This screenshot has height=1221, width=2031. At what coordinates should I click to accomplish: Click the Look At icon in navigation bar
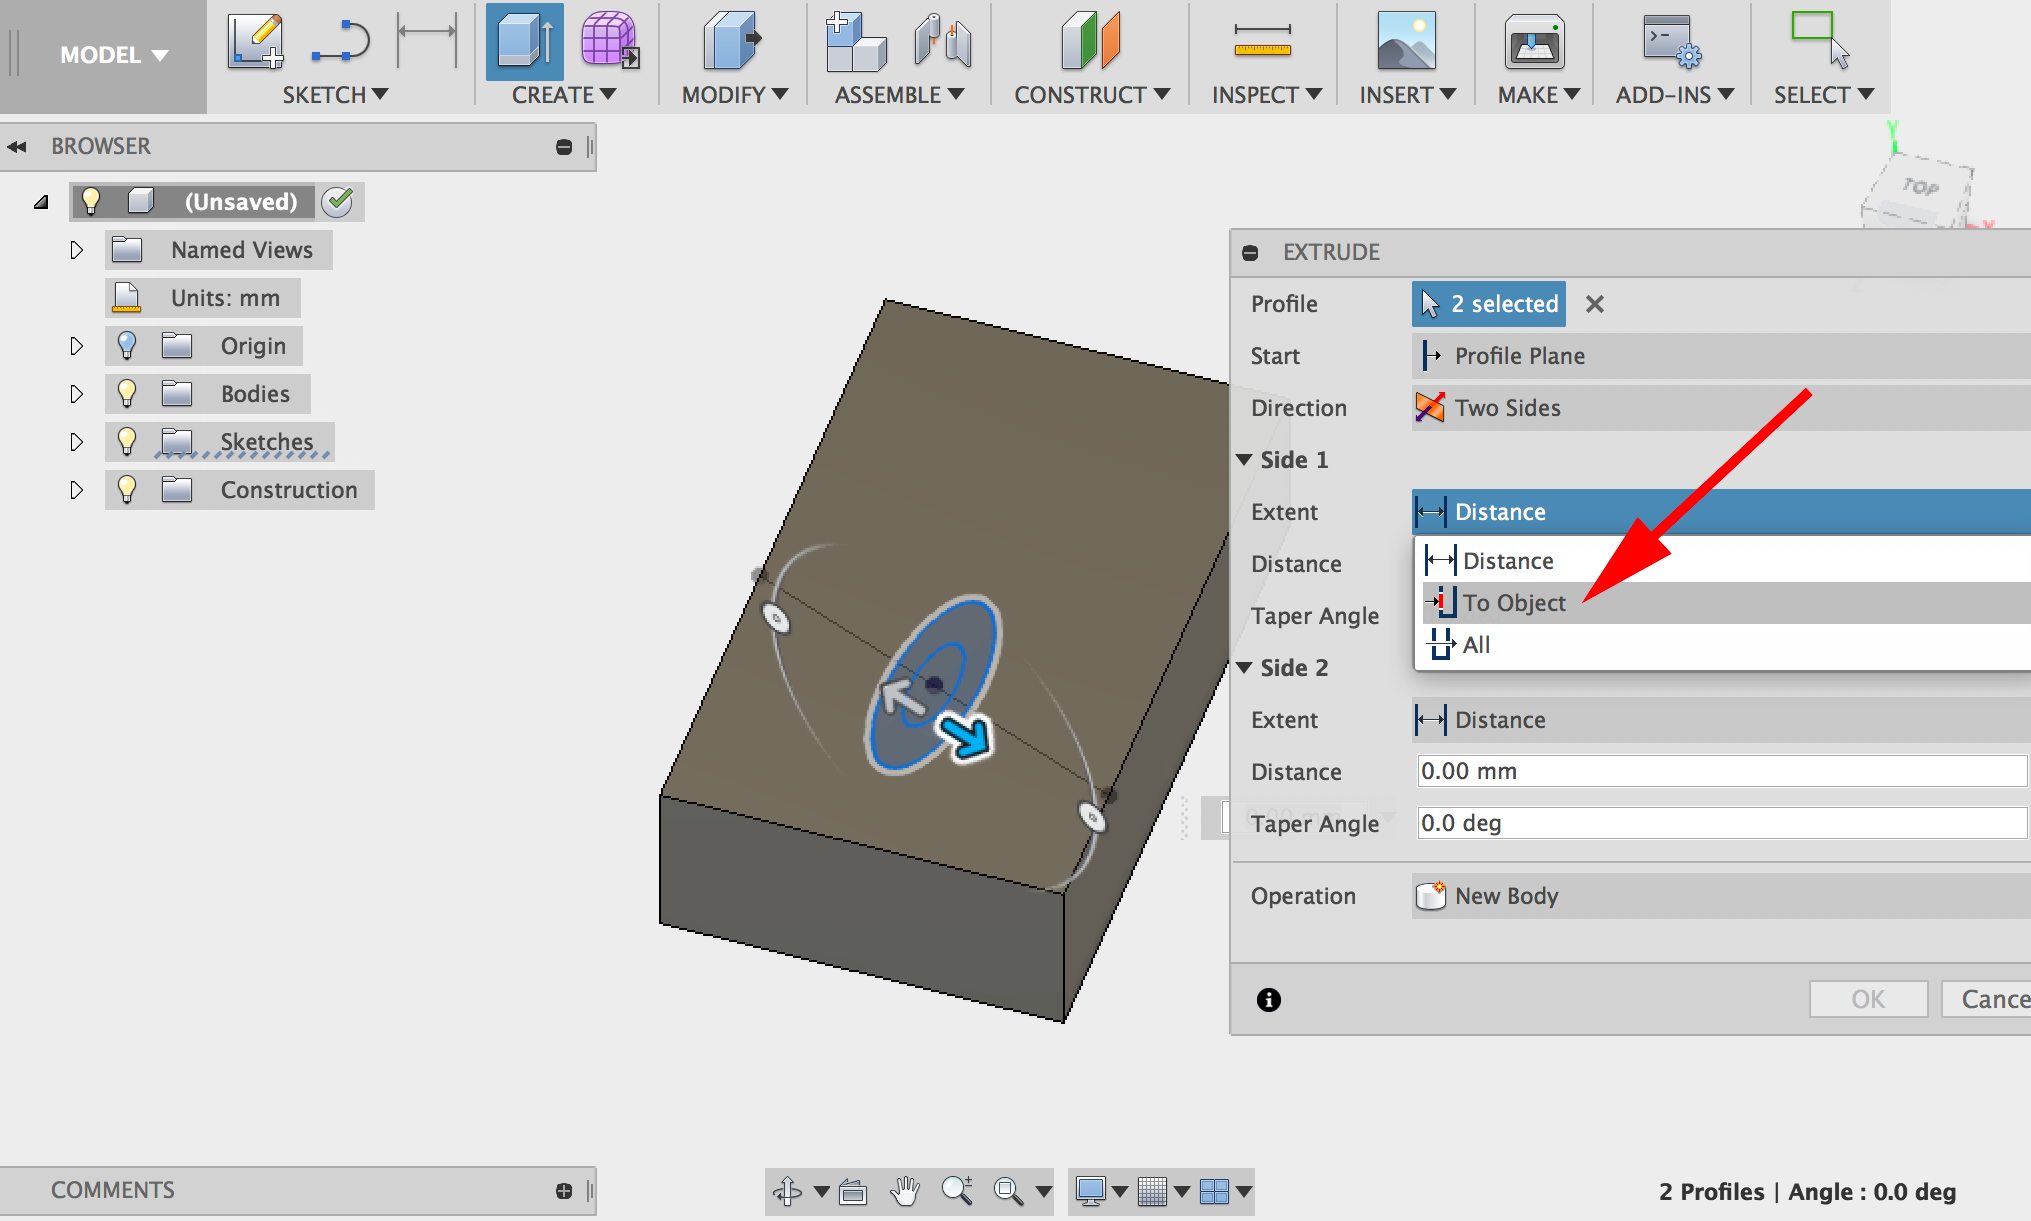pyautogui.click(x=853, y=1191)
